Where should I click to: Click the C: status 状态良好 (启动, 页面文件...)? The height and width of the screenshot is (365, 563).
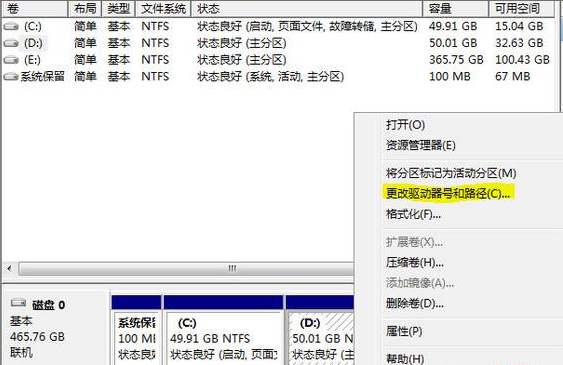coord(307,26)
